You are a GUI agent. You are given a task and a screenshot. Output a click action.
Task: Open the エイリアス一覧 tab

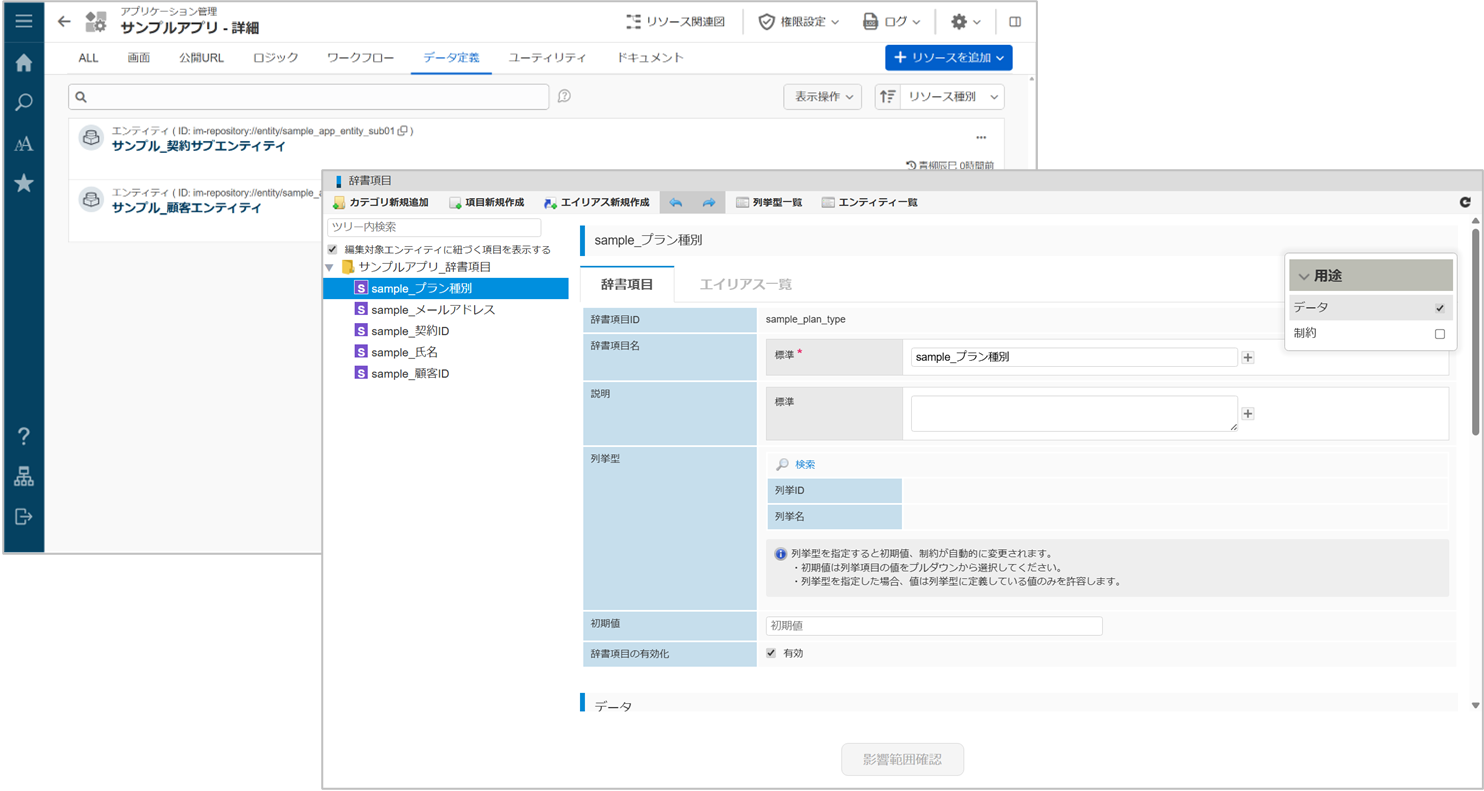[745, 284]
